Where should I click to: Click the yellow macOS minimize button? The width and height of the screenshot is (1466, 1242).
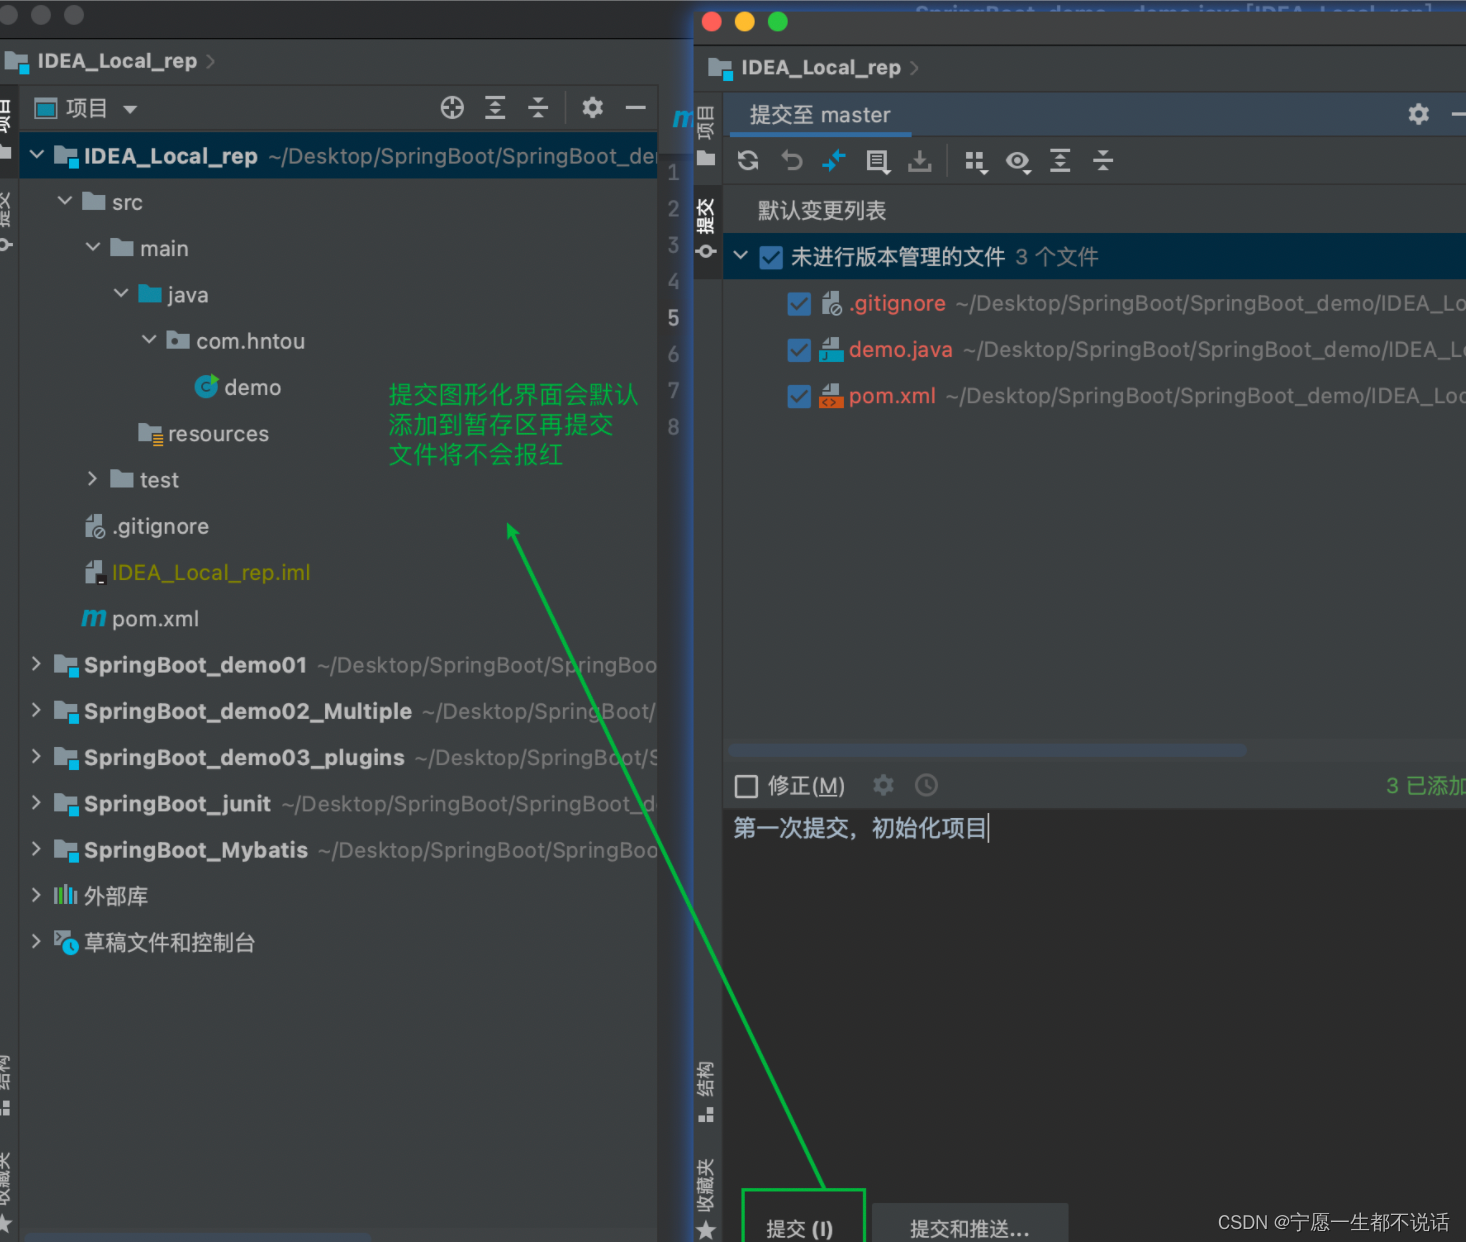[x=745, y=22]
